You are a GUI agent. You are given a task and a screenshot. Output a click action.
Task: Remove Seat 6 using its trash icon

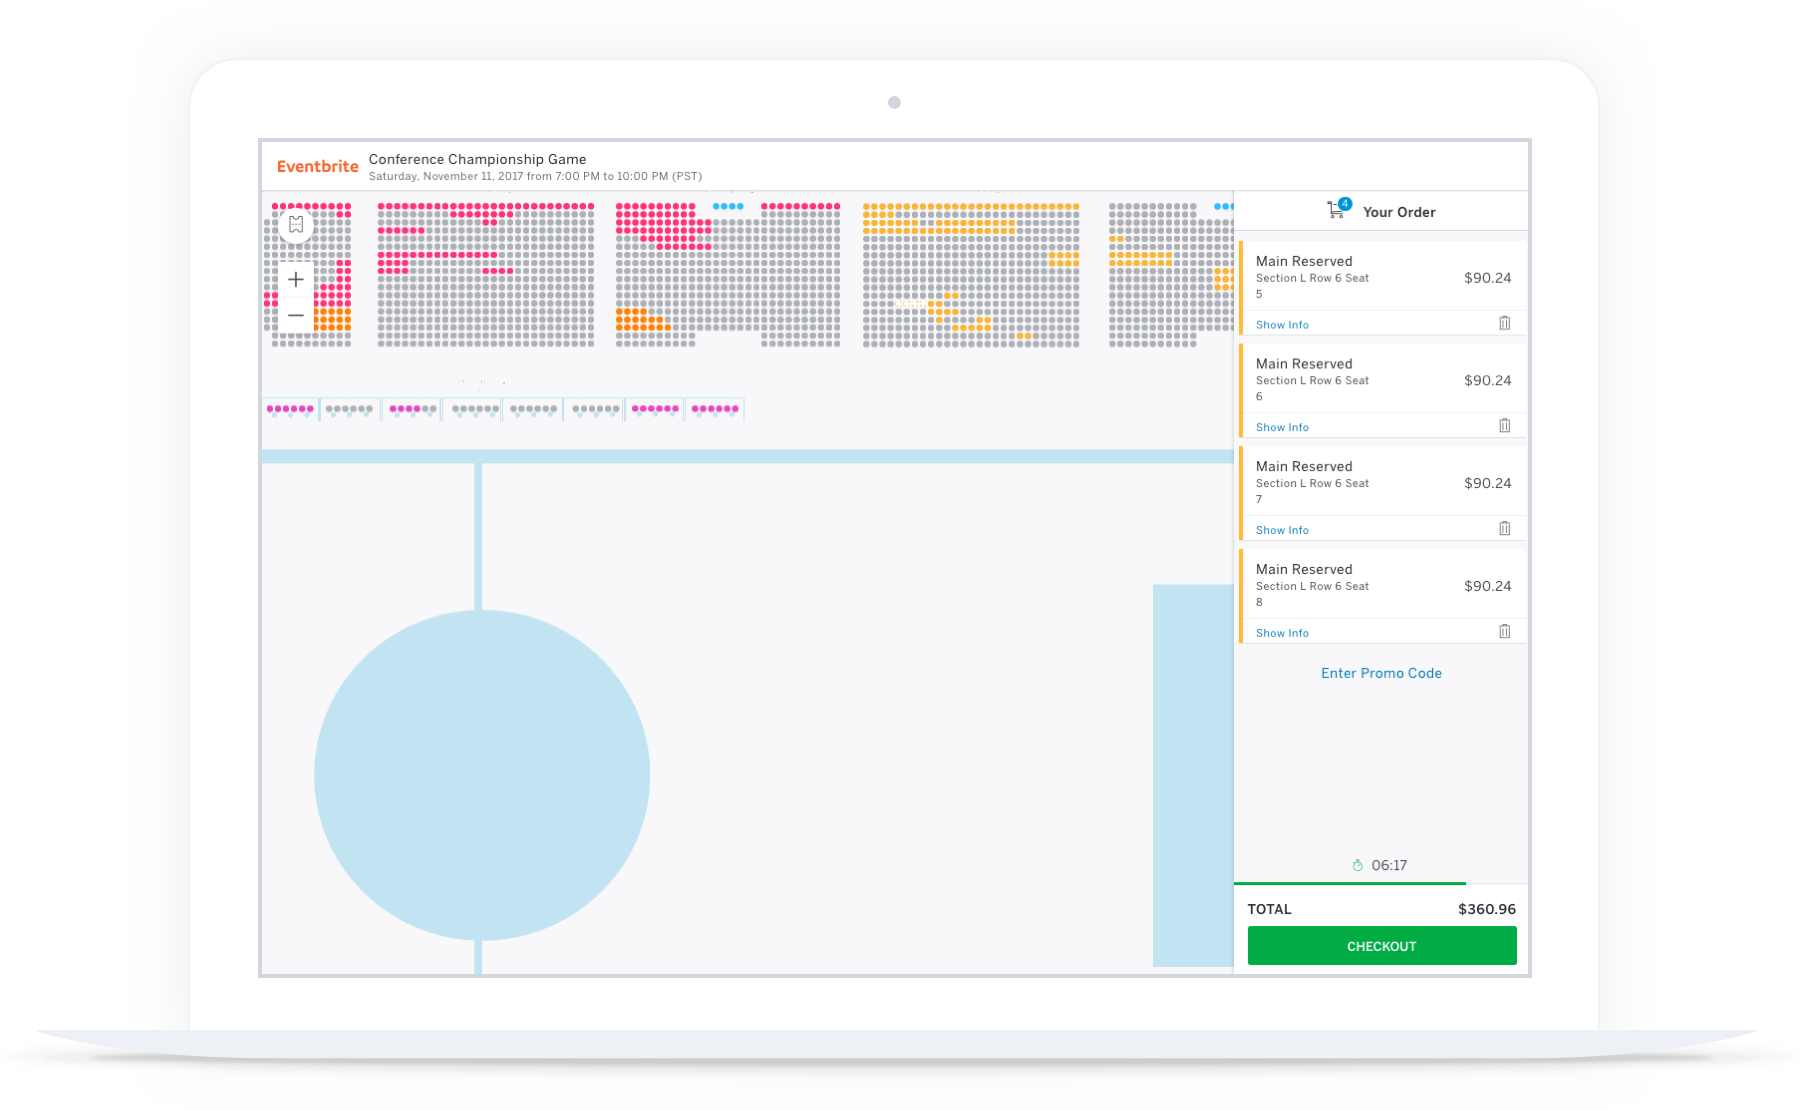1505,425
